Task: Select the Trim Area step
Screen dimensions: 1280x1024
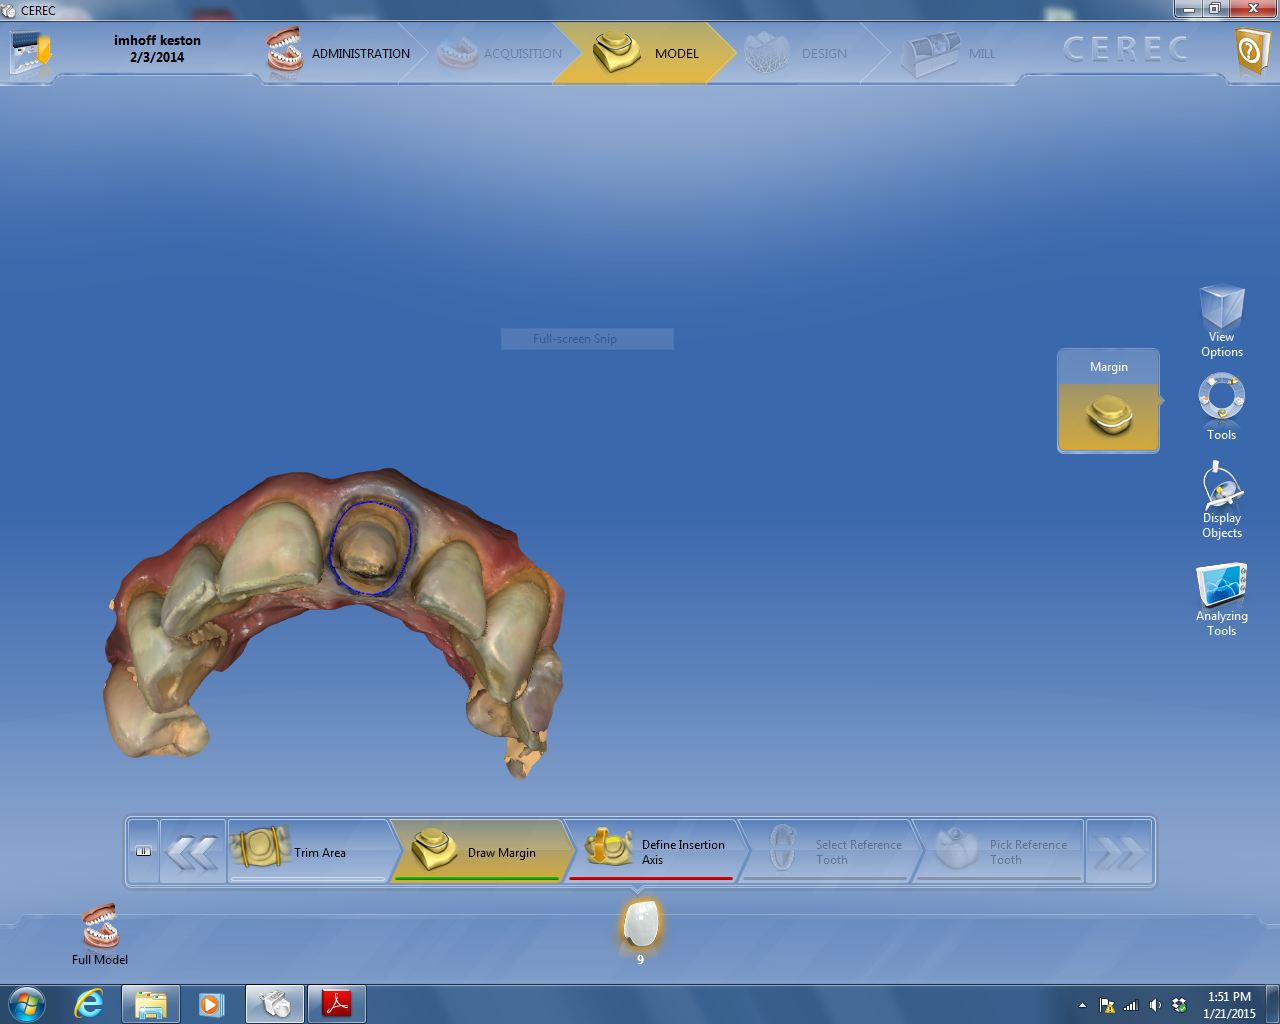Action: click(306, 852)
